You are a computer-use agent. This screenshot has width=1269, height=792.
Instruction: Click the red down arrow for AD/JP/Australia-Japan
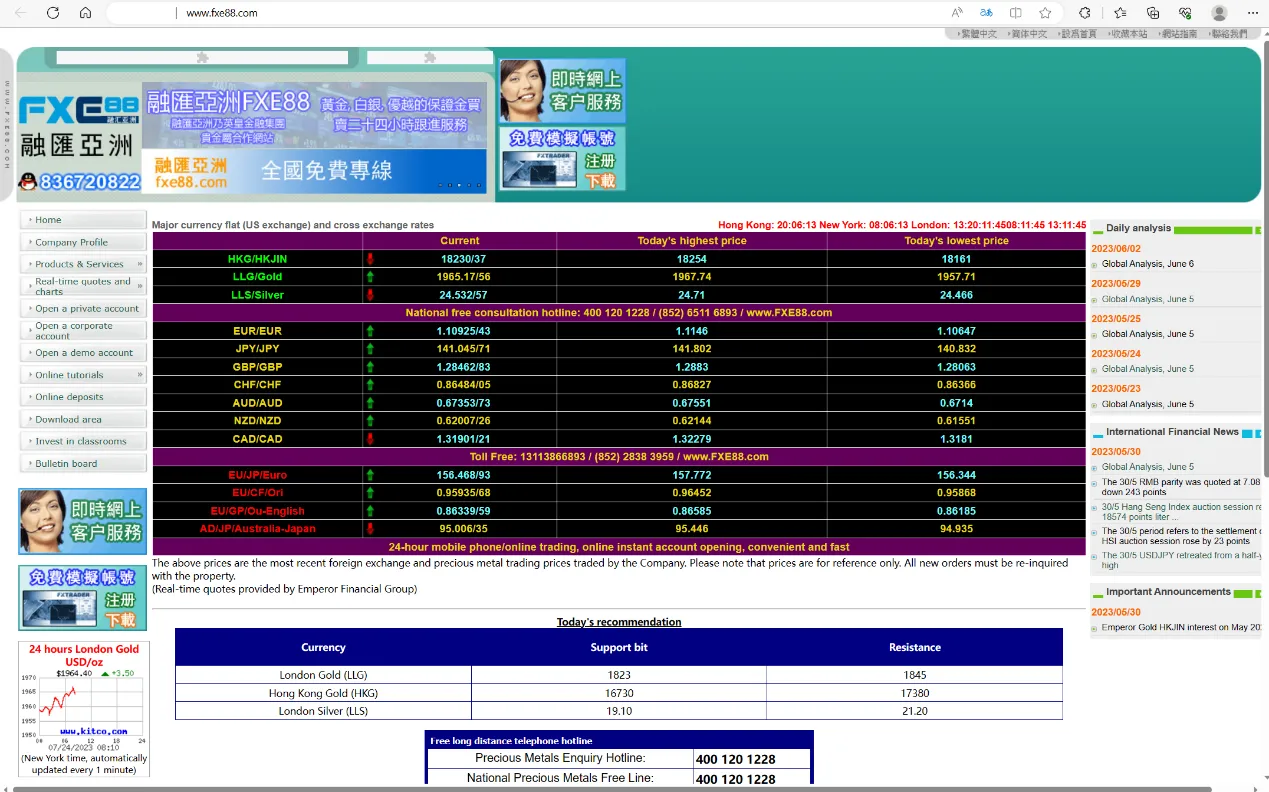pyautogui.click(x=370, y=529)
